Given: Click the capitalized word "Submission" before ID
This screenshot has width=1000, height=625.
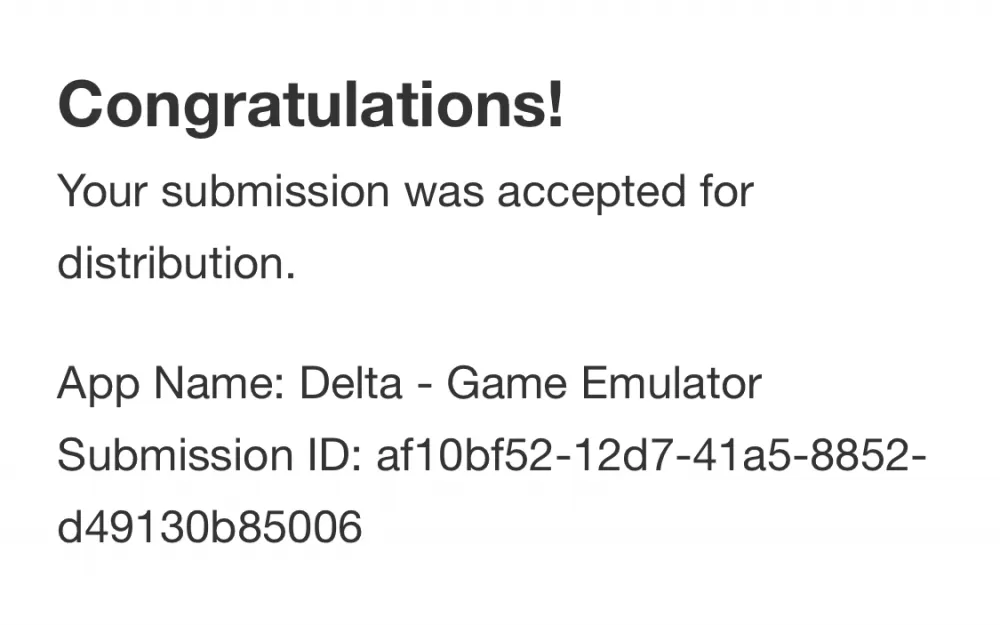Looking at the screenshot, I should pos(175,455).
